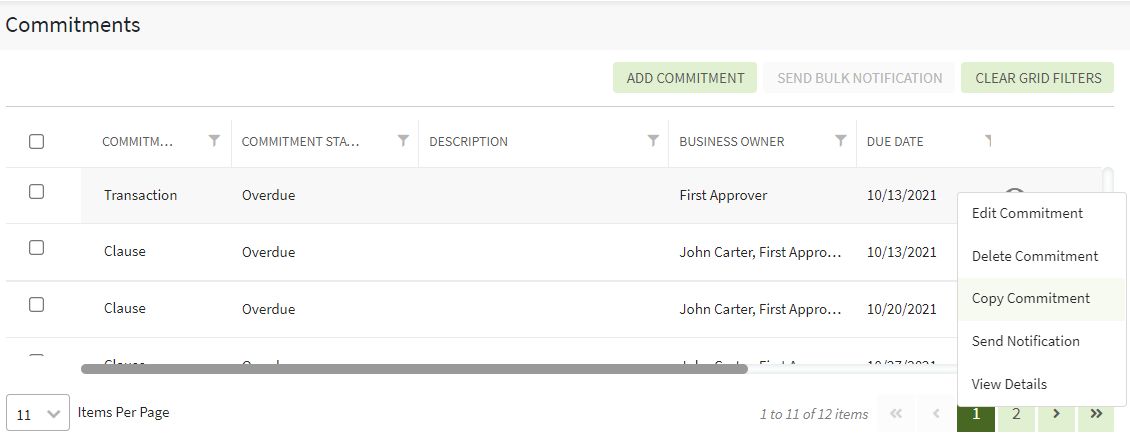The image size is (1130, 438).
Task: Click the horizontal scrollbar of the grid
Action: pyautogui.click(x=414, y=369)
